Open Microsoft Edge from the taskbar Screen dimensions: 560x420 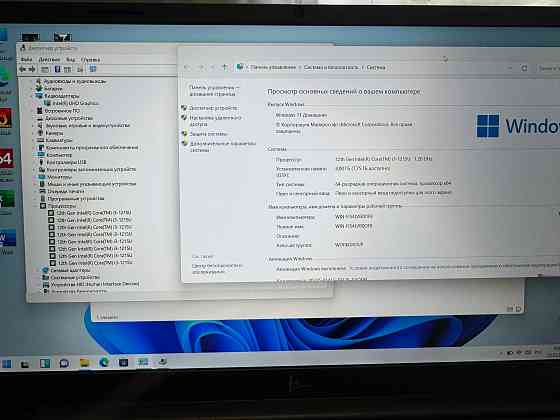(x=104, y=362)
